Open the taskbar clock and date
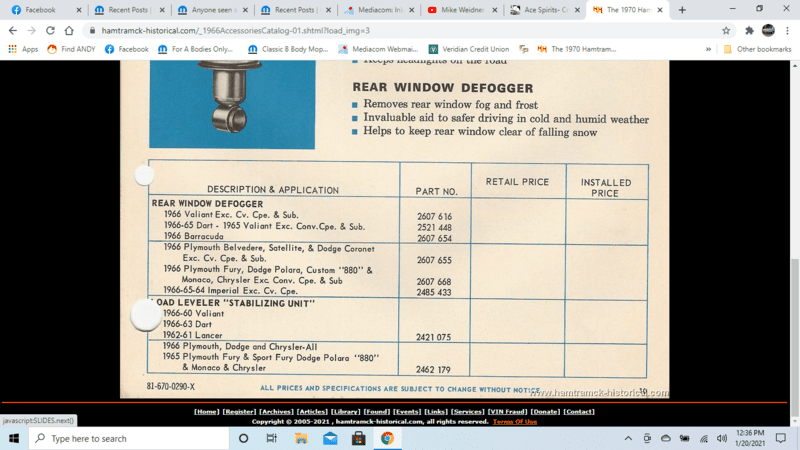This screenshot has height=450, width=800. point(749,438)
